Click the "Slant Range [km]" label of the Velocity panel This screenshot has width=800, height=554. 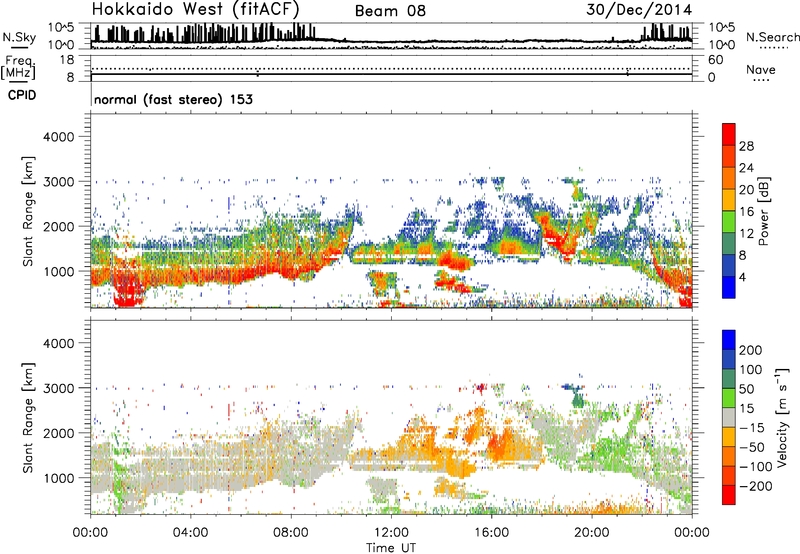pos(28,417)
